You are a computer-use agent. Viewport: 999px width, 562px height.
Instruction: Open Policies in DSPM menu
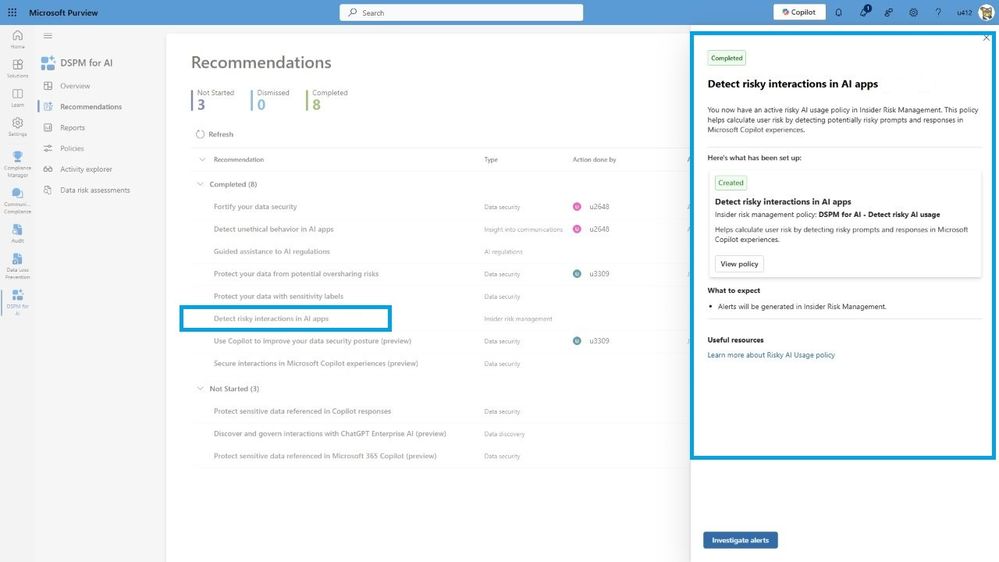71,148
